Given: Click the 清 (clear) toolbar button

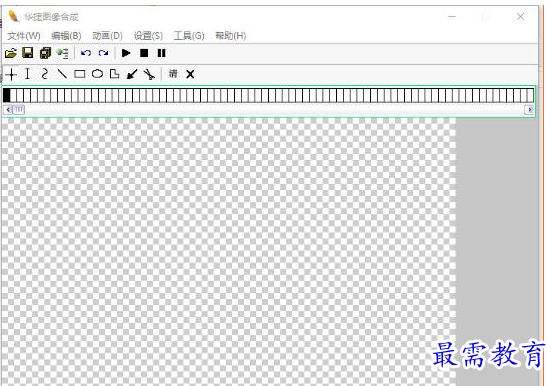Looking at the screenshot, I should 173,74.
